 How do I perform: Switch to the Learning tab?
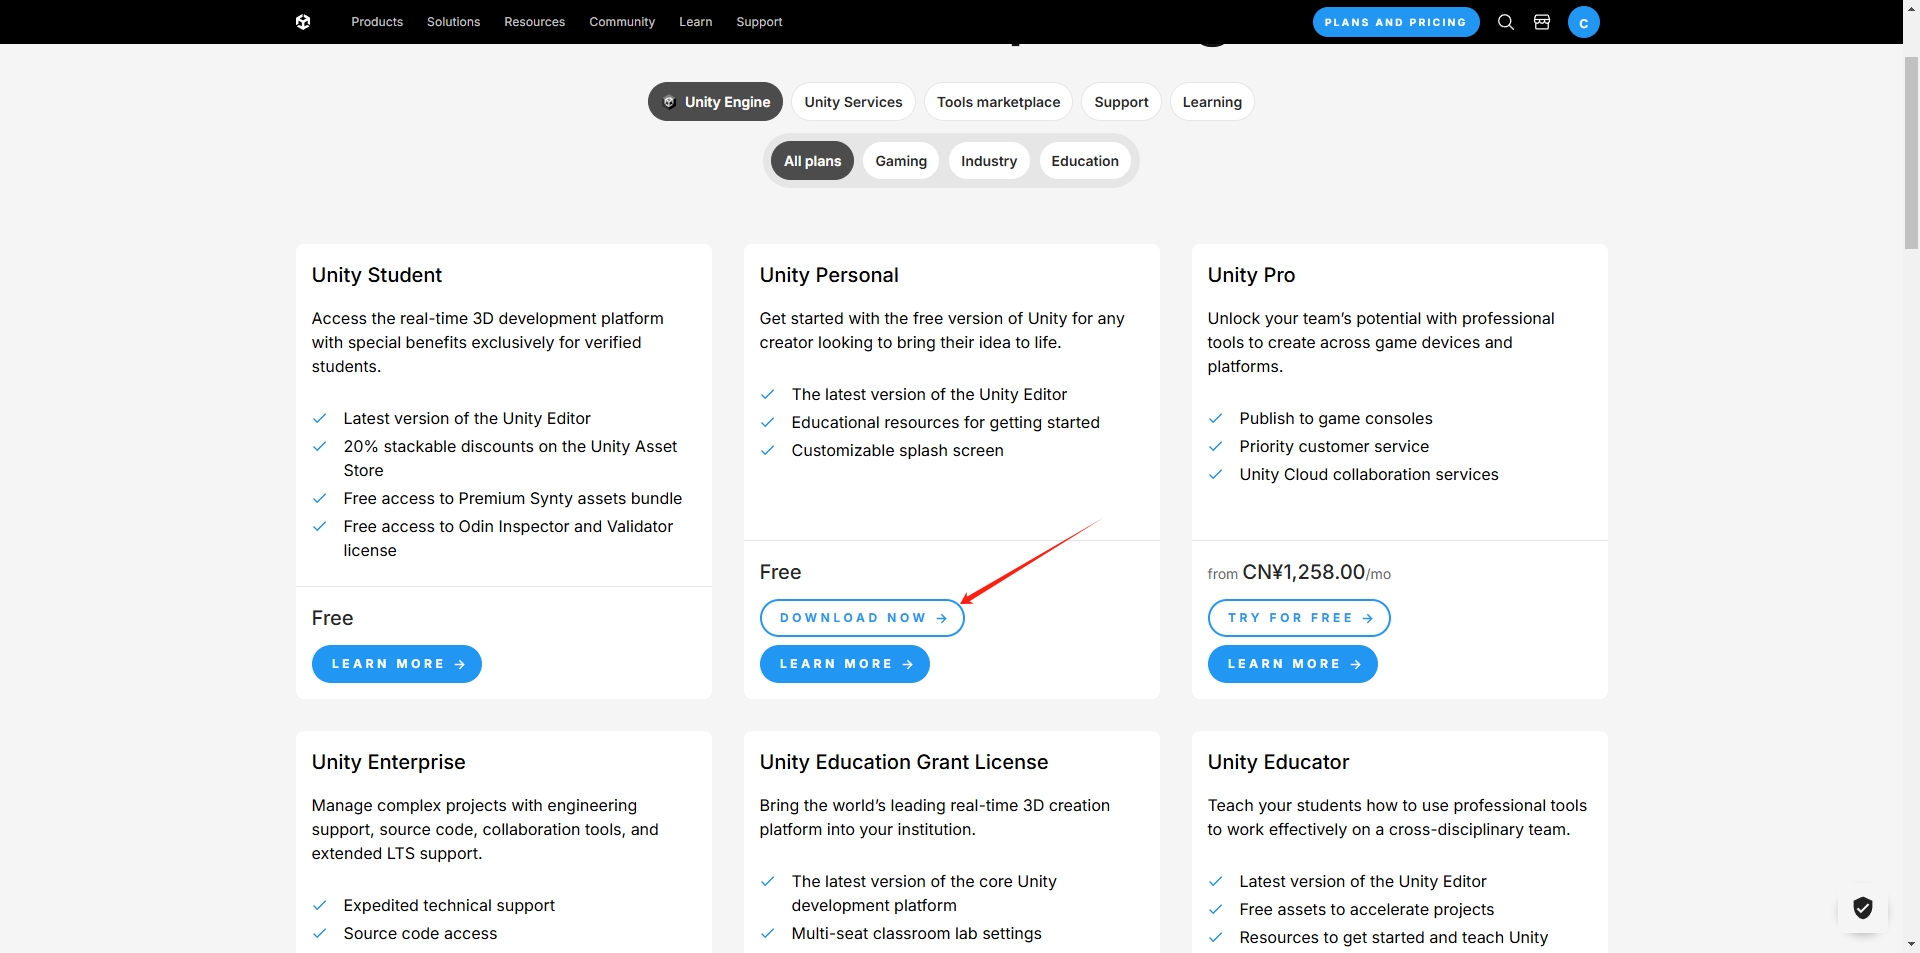1212,102
